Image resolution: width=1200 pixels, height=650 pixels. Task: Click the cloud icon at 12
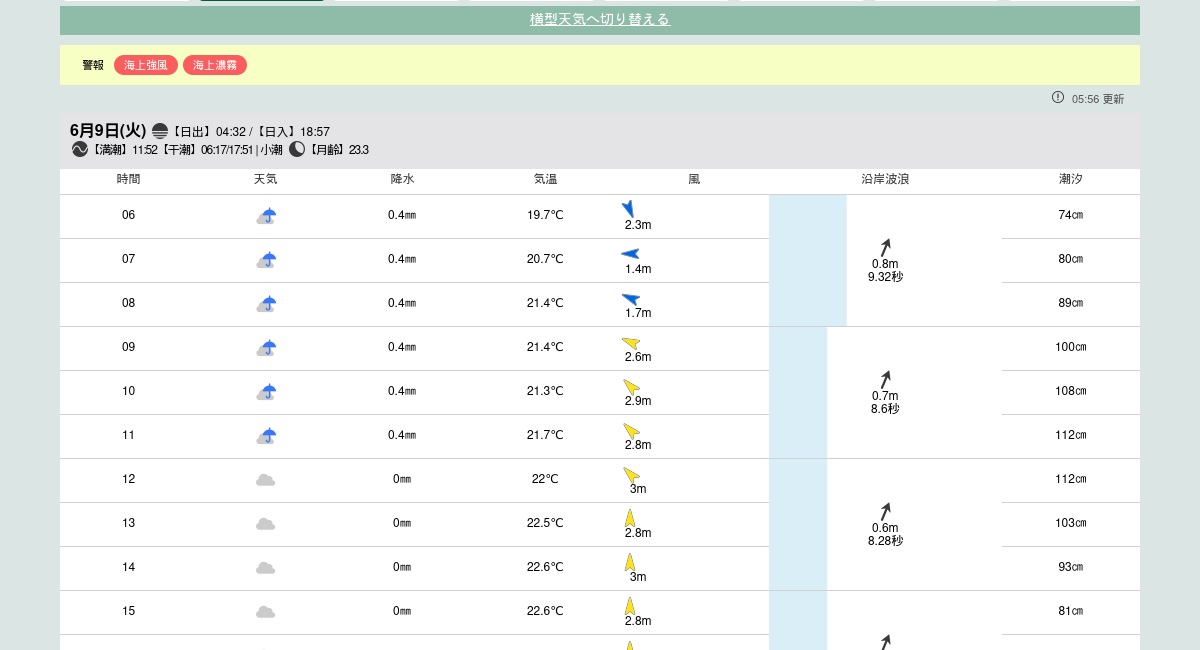[265, 480]
